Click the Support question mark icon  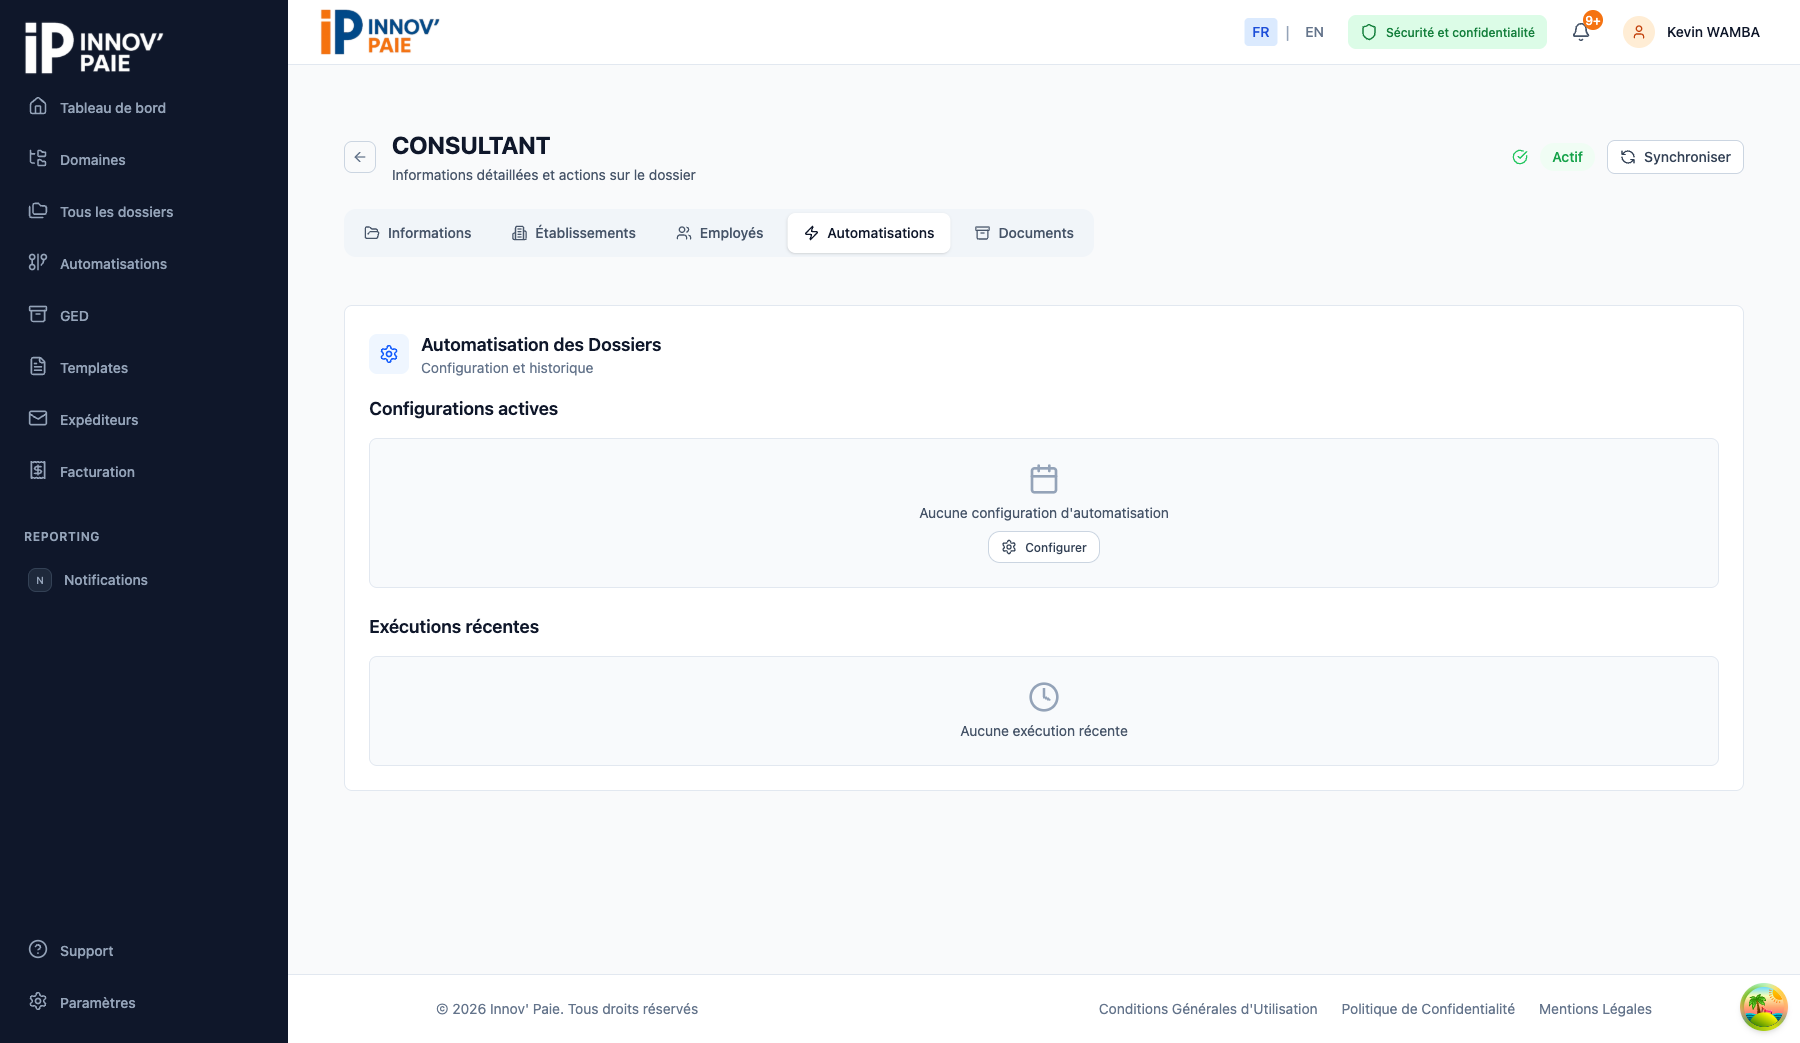click(x=38, y=948)
